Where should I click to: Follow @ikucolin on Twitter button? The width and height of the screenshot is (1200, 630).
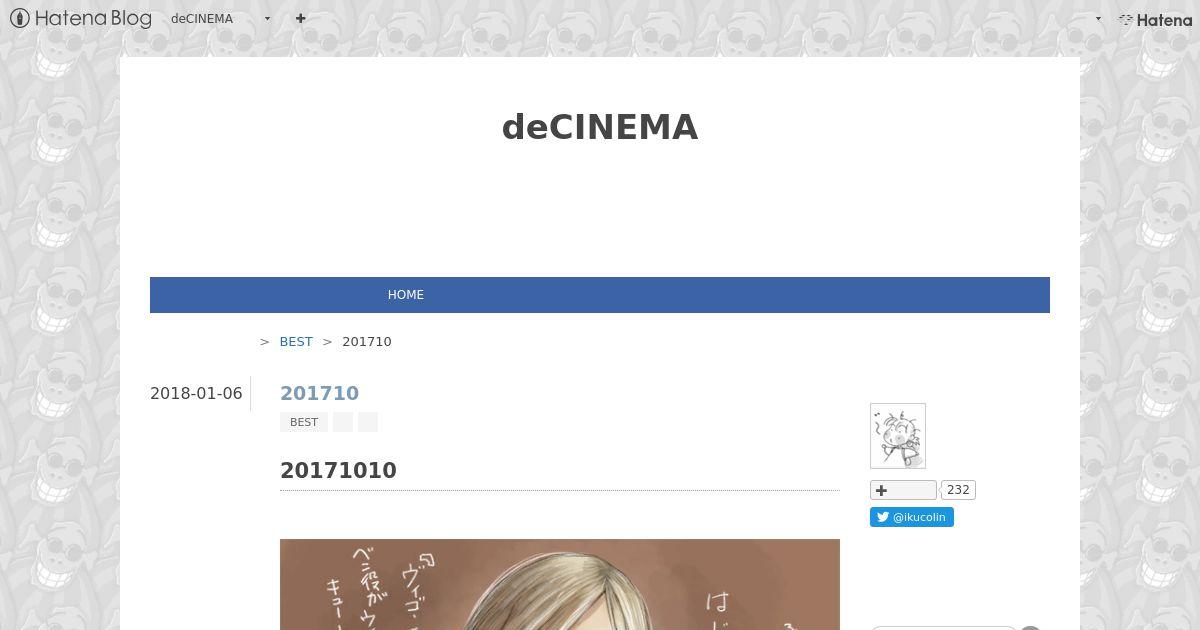912,517
